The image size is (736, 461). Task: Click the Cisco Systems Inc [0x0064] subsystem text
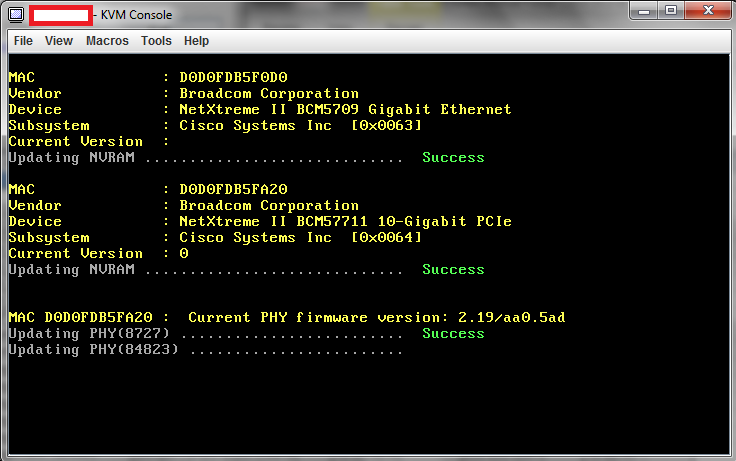click(300, 238)
